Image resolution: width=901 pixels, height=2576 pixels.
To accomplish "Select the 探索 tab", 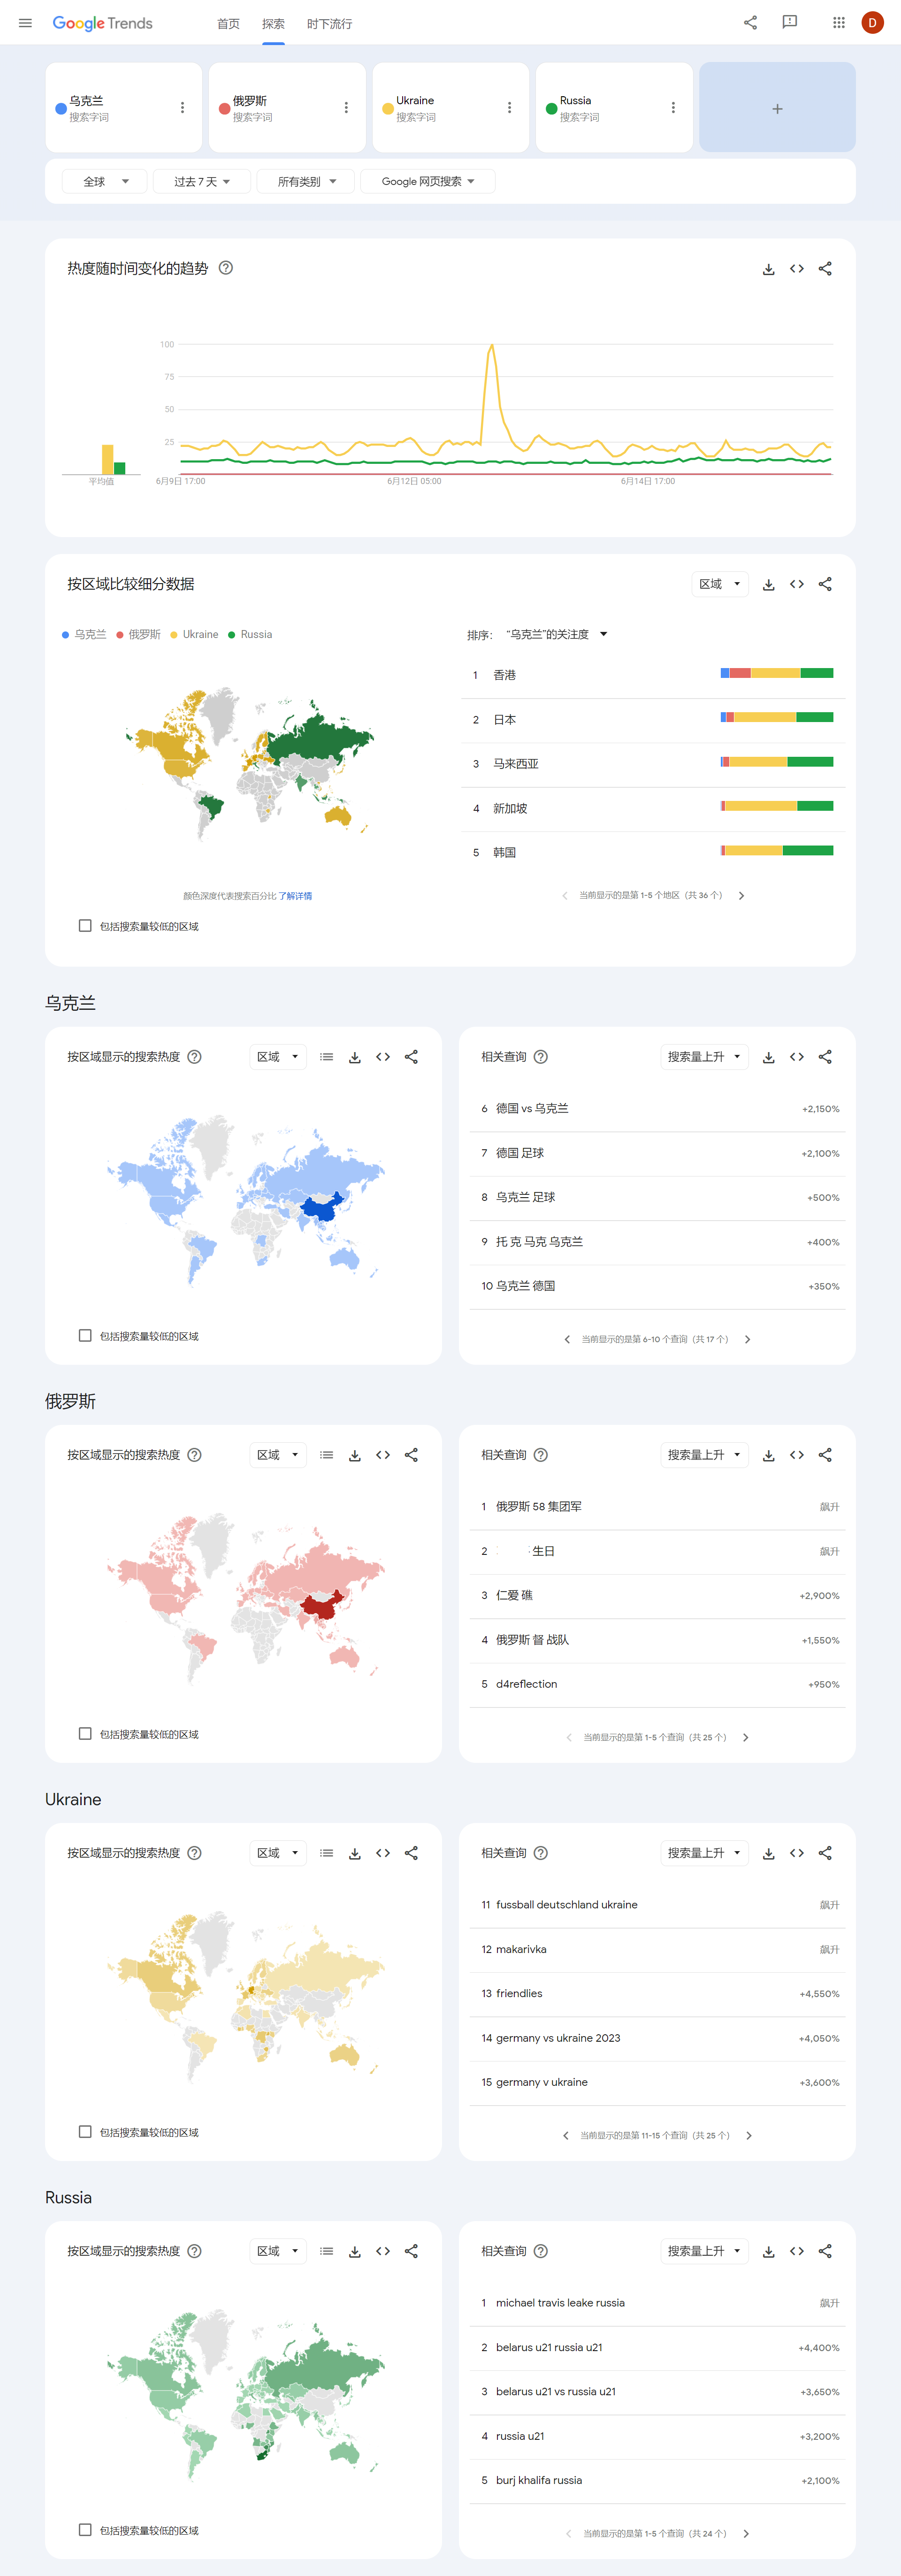I will point(273,24).
